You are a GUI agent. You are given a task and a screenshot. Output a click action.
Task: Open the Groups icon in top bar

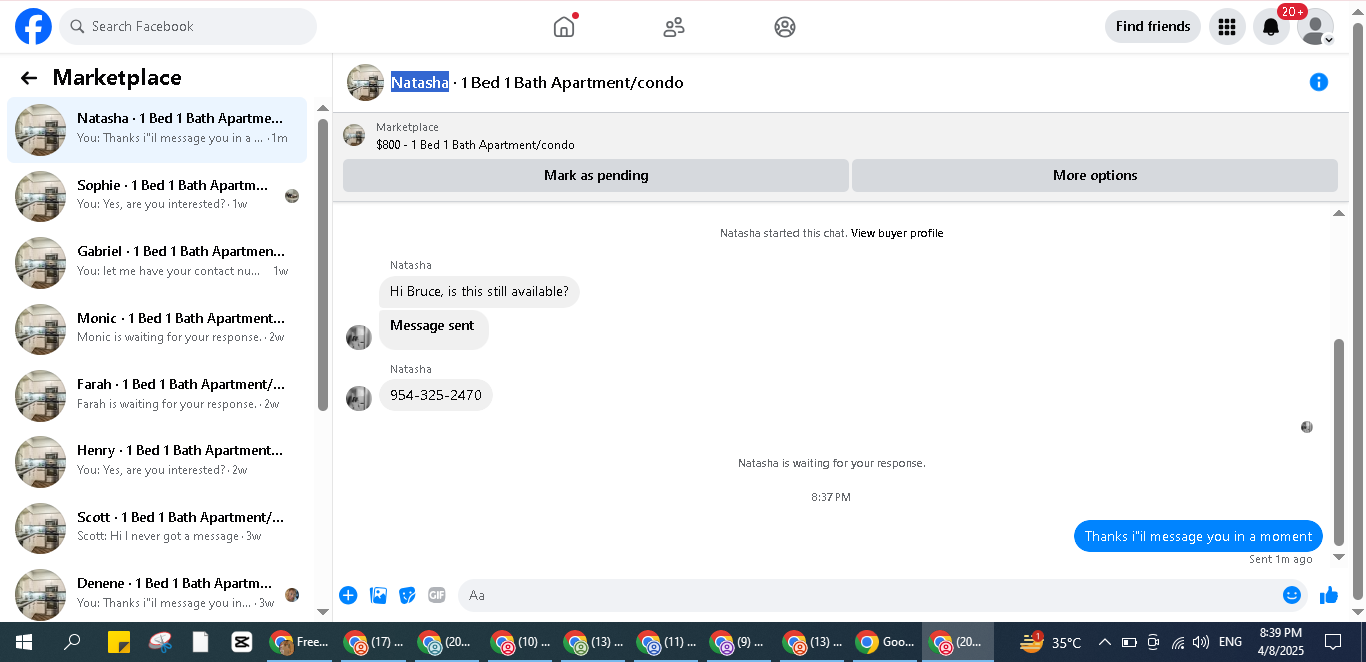(x=785, y=27)
